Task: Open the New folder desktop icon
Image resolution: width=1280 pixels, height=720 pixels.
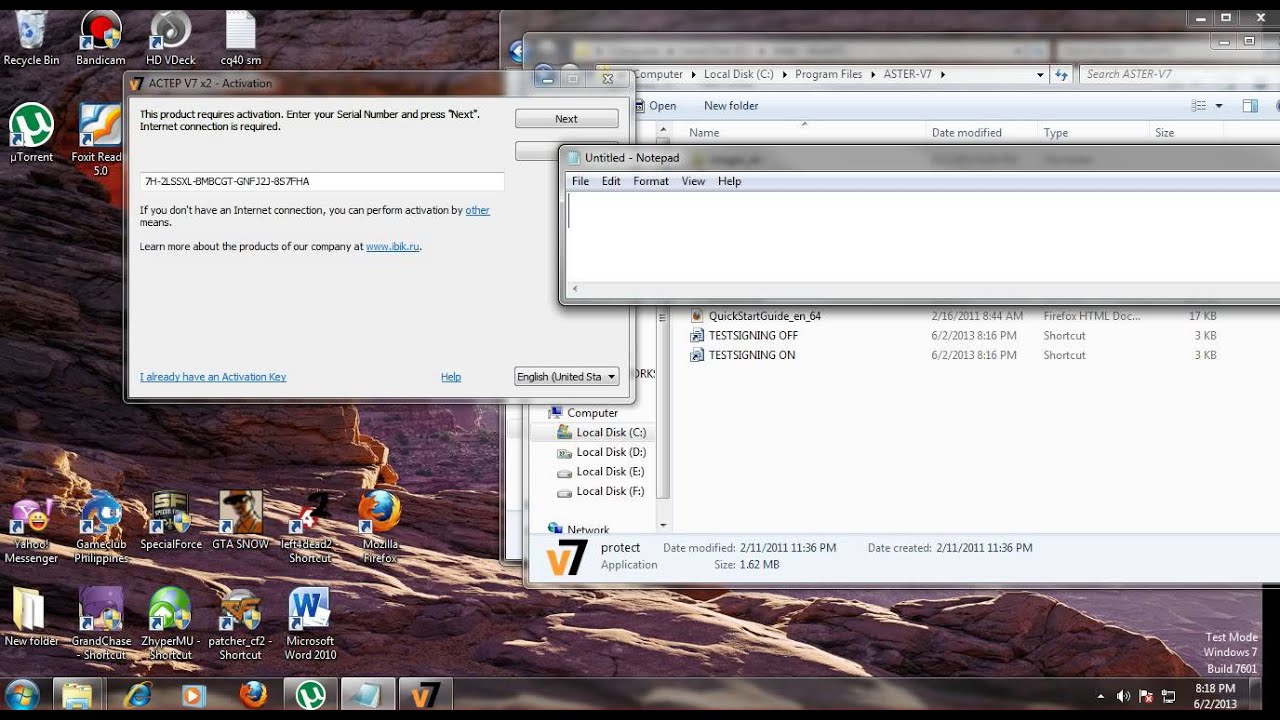Action: [x=31, y=617]
